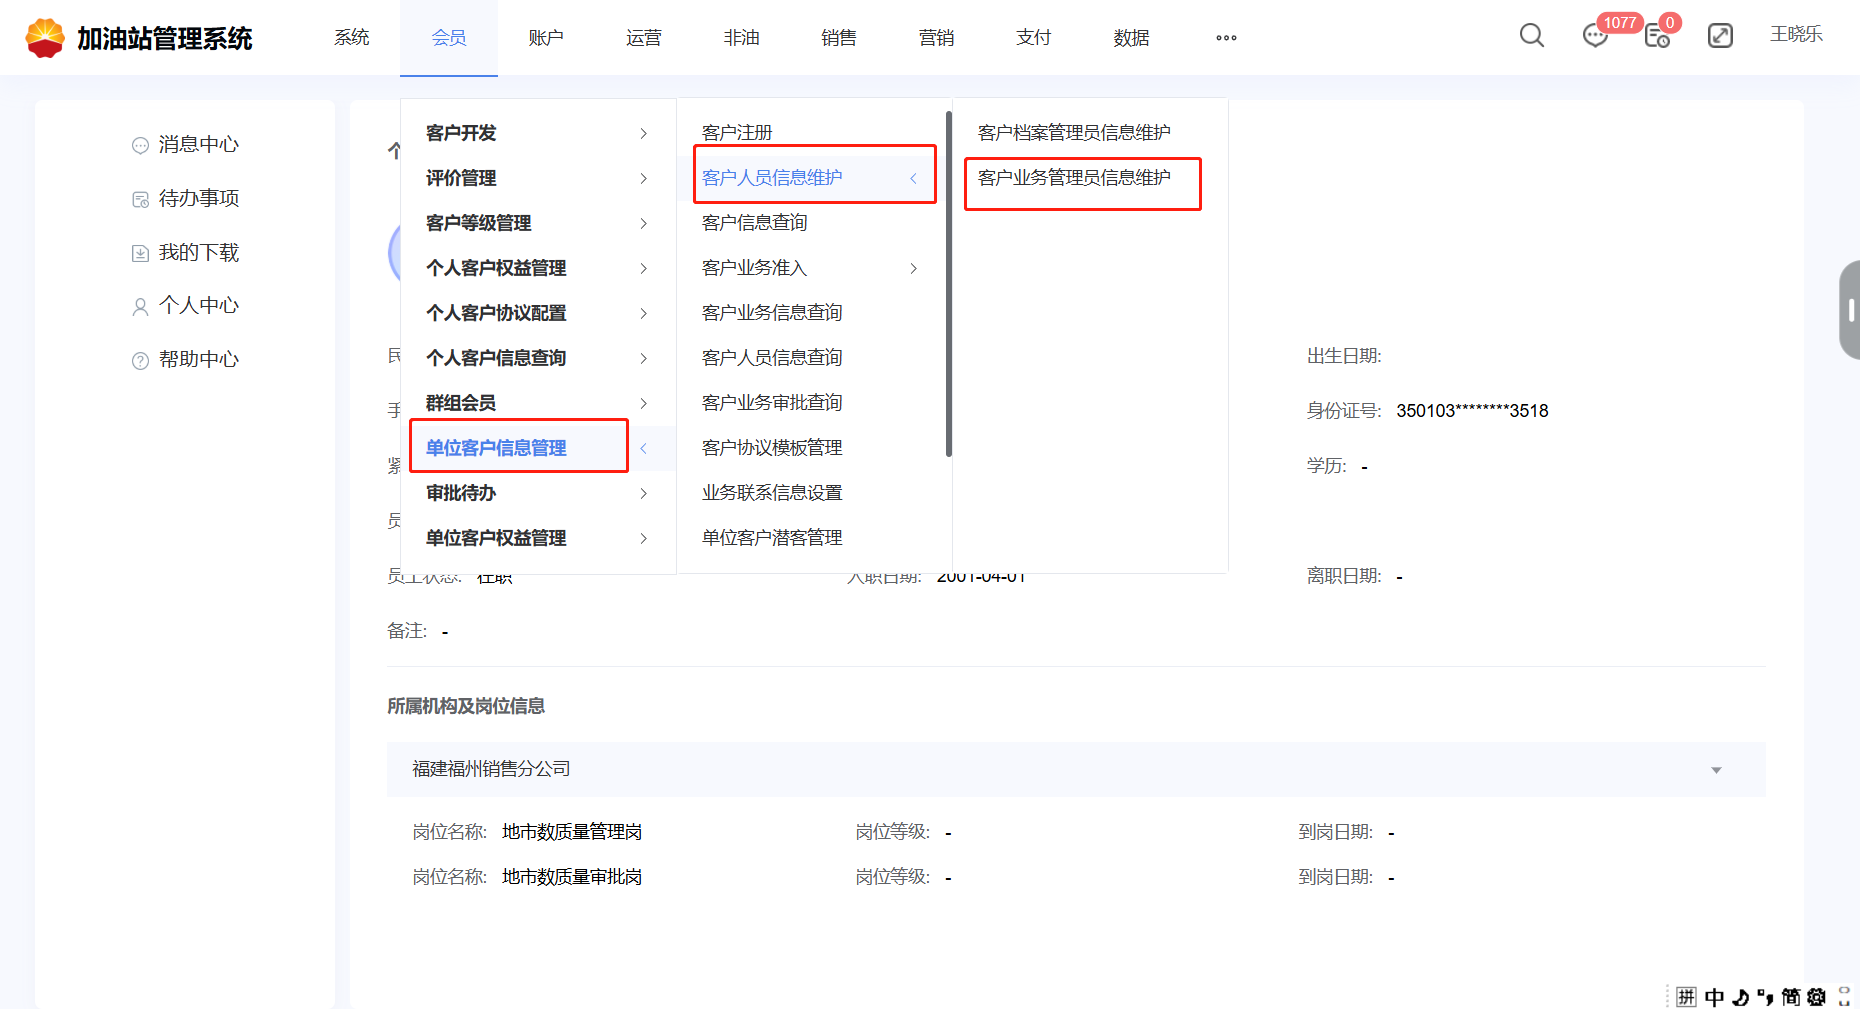Open the messages chat bubble icon

[1595, 37]
